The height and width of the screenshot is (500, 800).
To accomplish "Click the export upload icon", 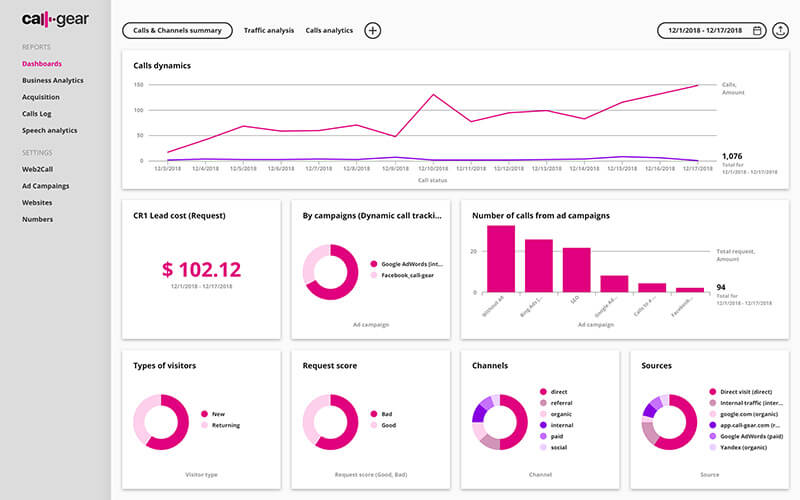I will pos(781,31).
